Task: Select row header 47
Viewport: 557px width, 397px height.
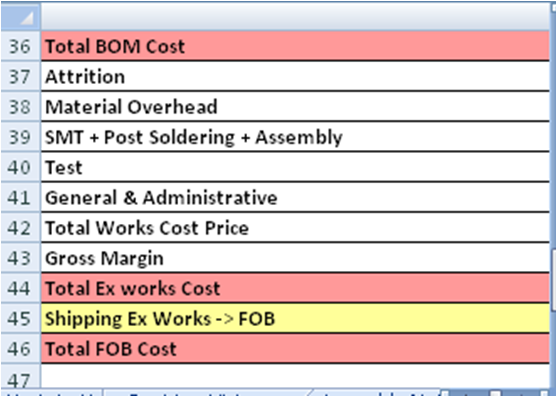Action: point(20,376)
